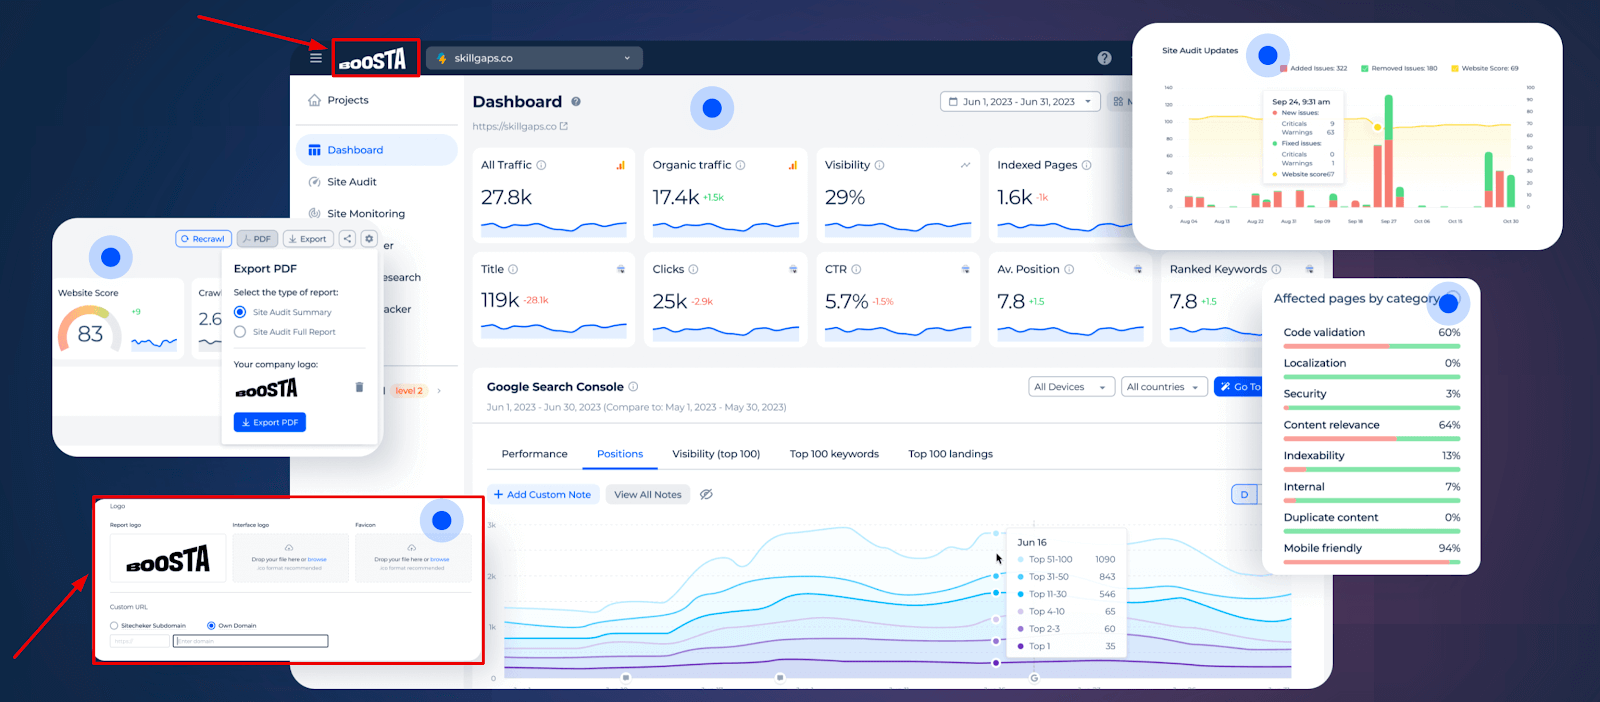Click the trend line icon on Visibility card
The width and height of the screenshot is (1600, 702).
(x=965, y=165)
